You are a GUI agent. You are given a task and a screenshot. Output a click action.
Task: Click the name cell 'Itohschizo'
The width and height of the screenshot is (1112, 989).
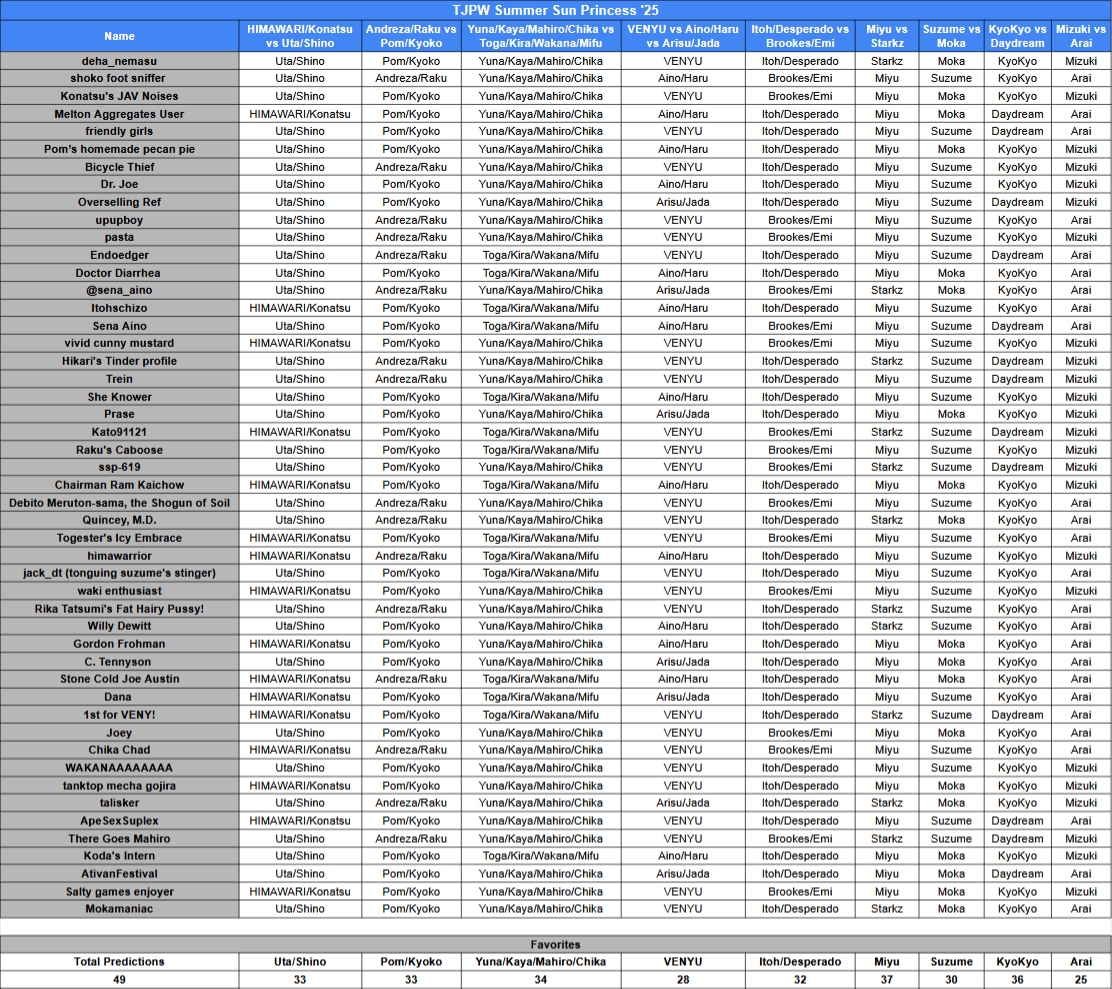[x=119, y=308]
